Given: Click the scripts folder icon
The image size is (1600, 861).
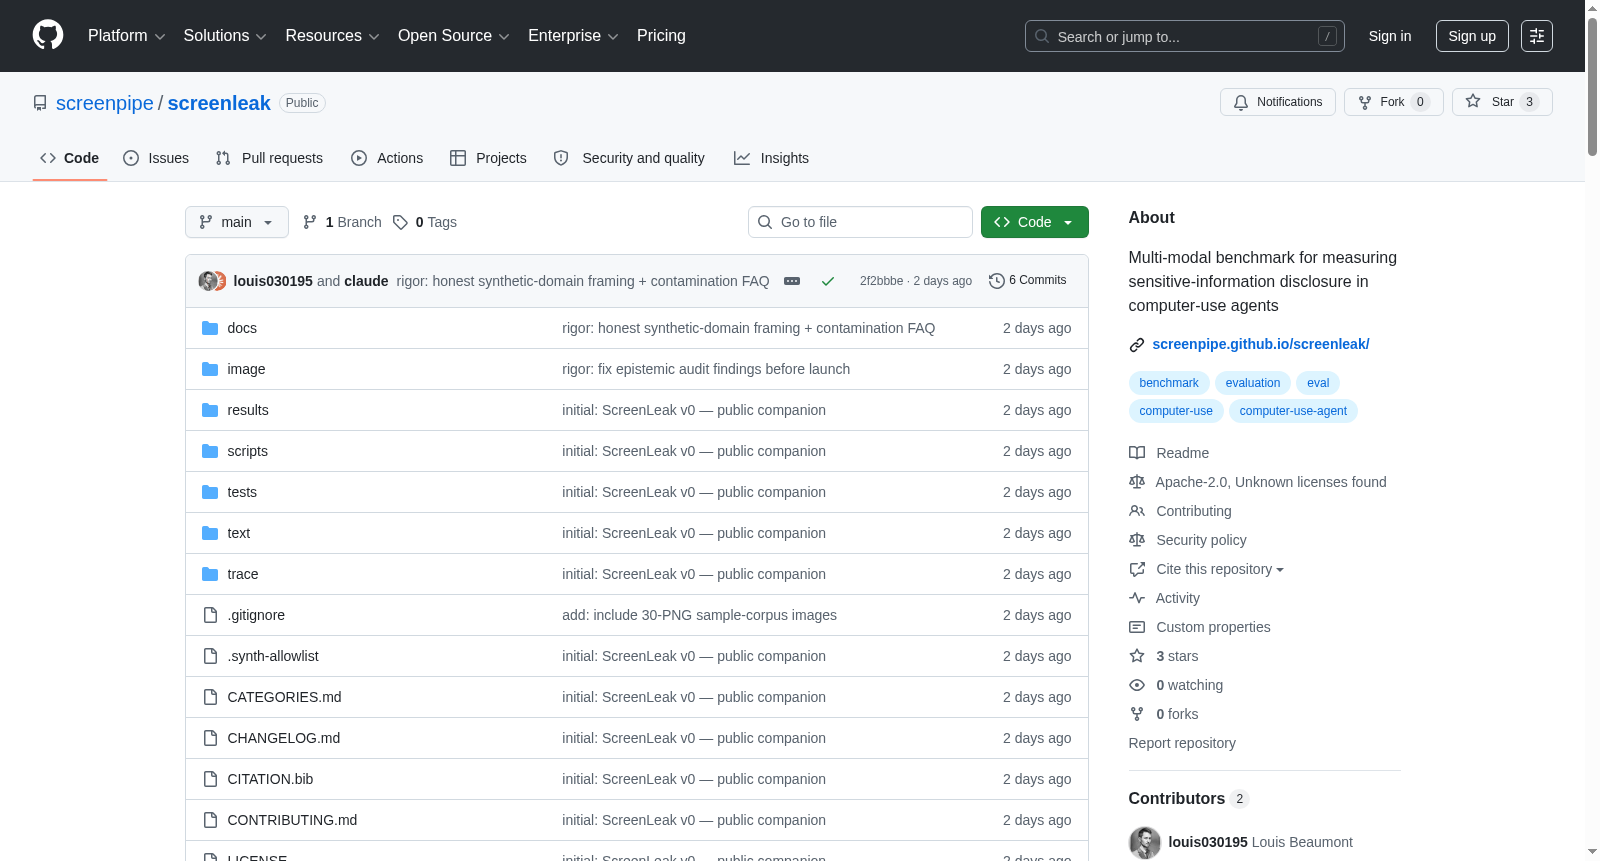Looking at the screenshot, I should coord(210,451).
